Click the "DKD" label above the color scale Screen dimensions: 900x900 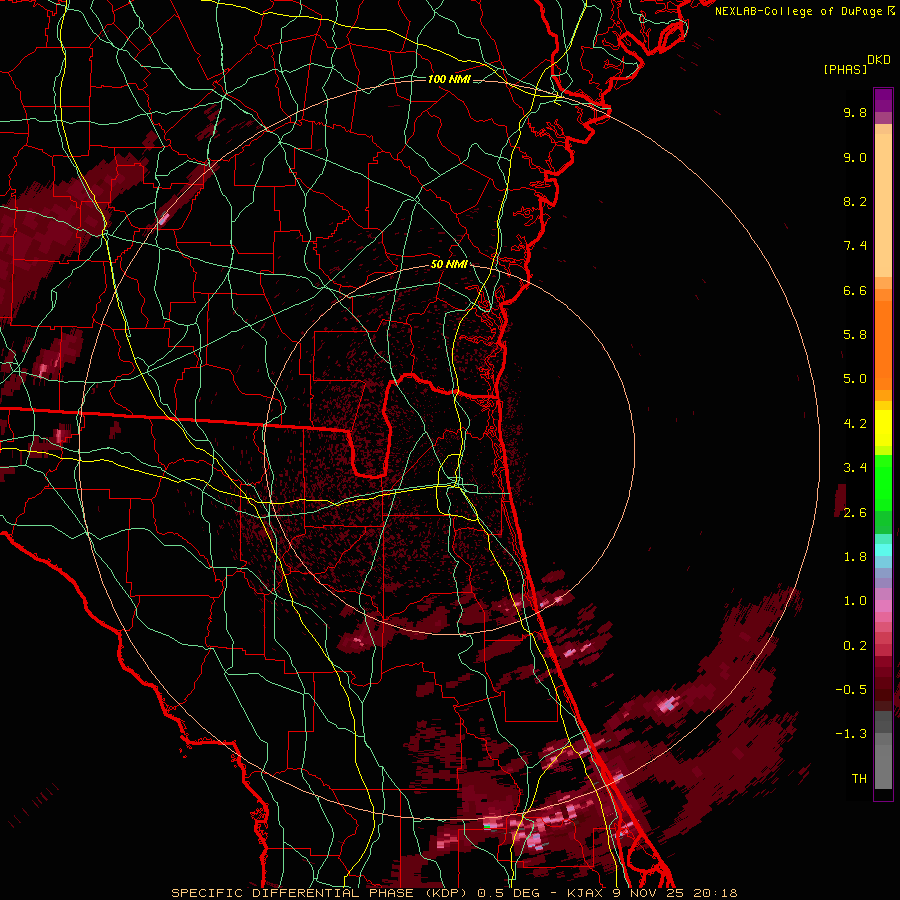879,60
